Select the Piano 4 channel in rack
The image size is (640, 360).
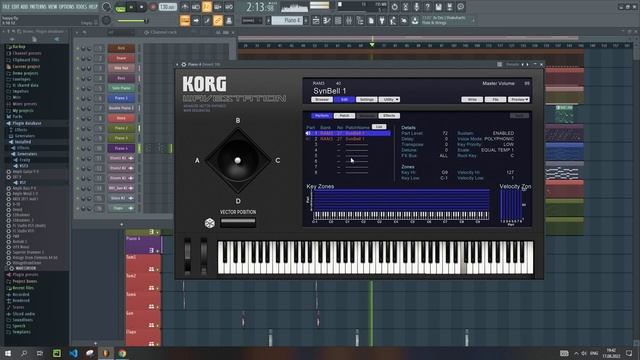click(x=121, y=149)
